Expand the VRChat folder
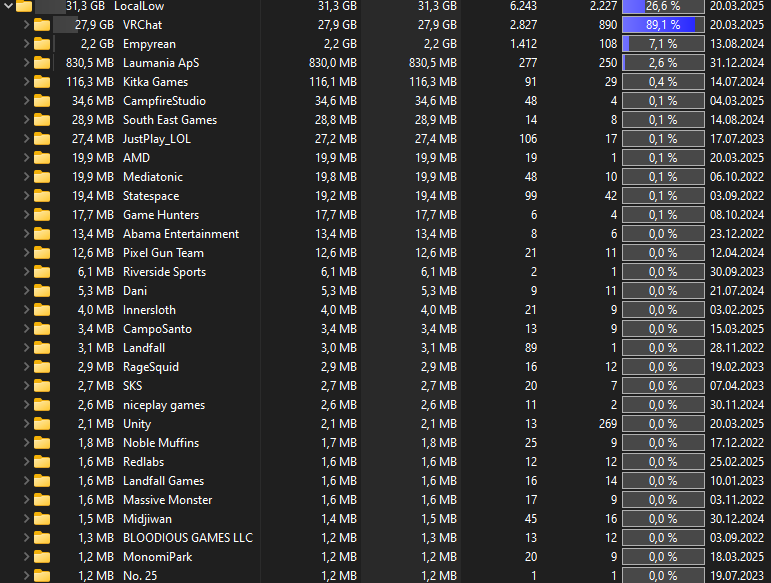The image size is (771, 583). click(x=27, y=25)
